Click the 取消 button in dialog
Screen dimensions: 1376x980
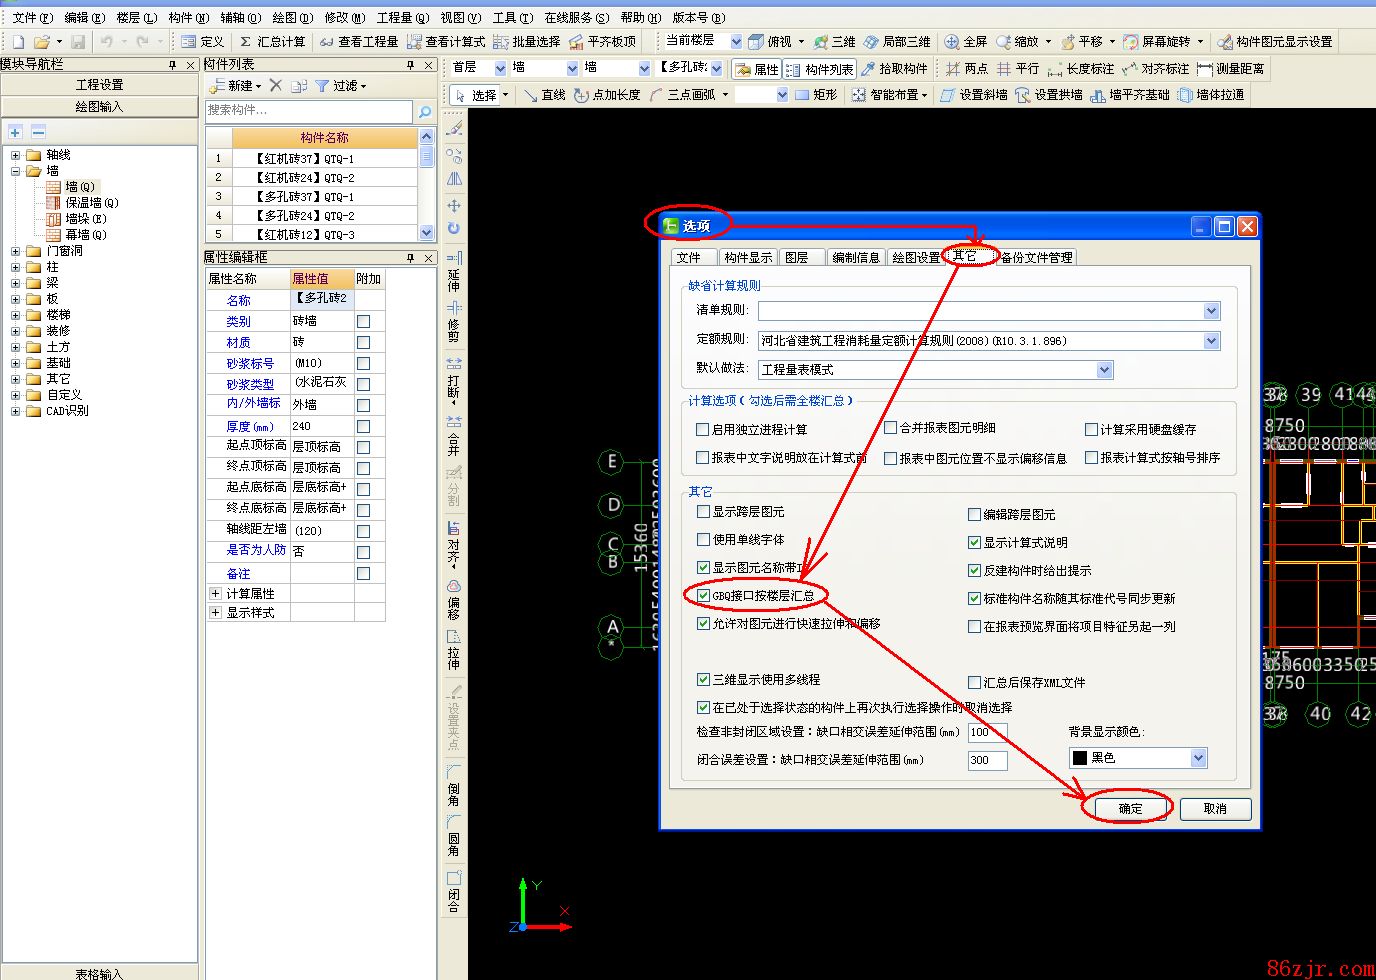pos(1215,808)
